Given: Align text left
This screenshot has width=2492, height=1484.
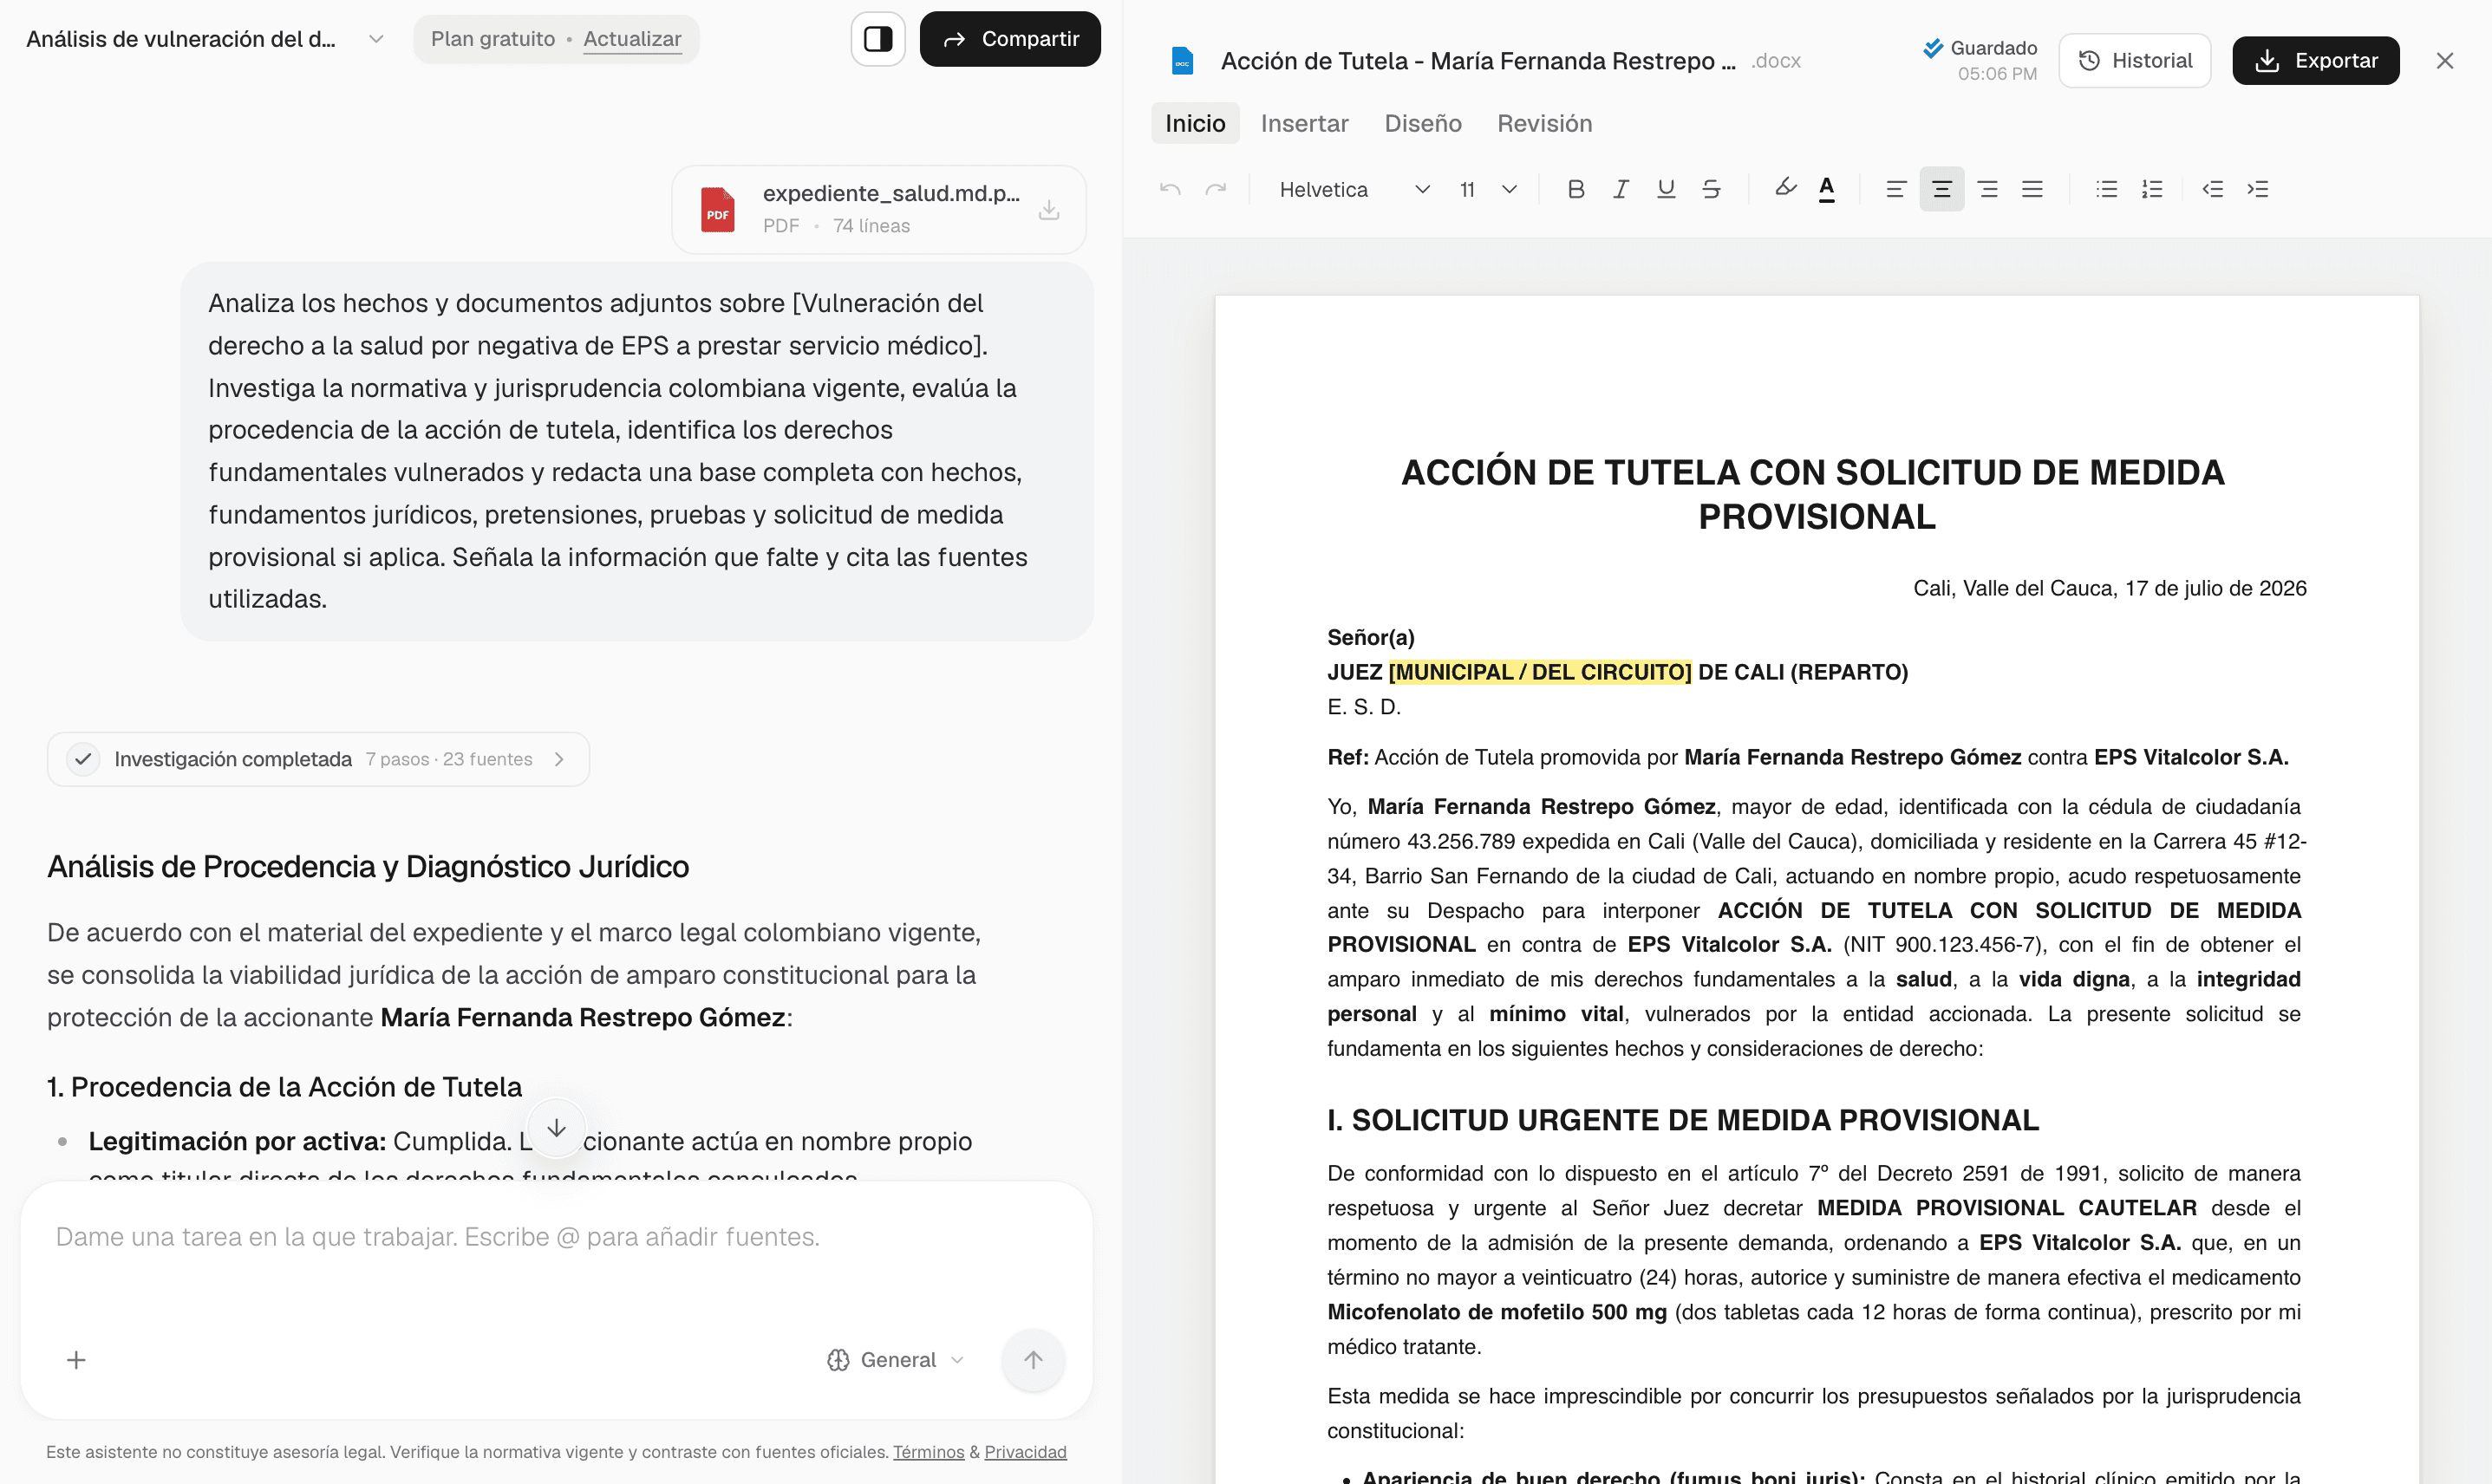Looking at the screenshot, I should [x=1895, y=189].
